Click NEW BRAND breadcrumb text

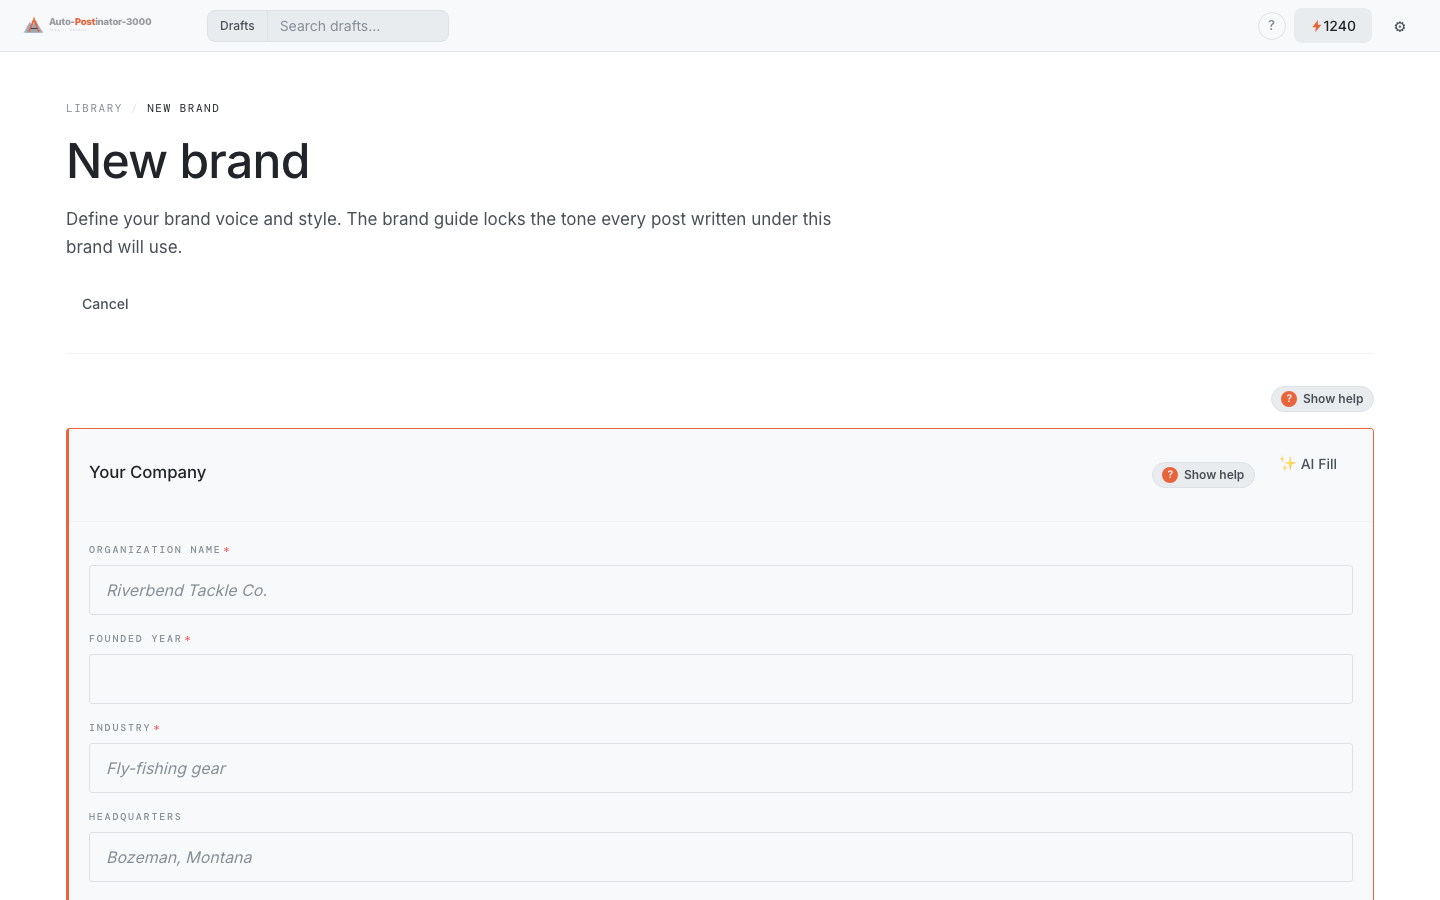[x=183, y=108]
